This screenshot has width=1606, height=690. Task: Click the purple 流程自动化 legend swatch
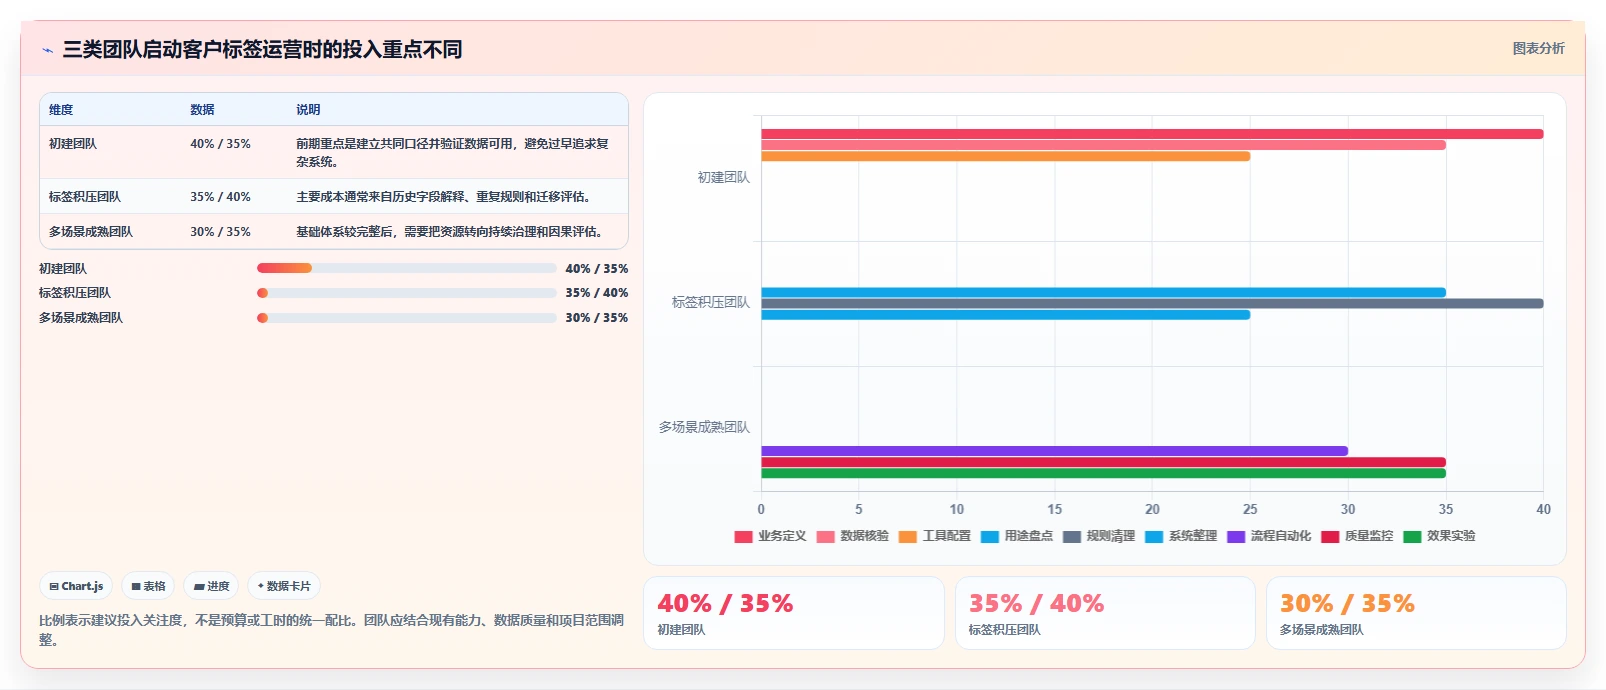1236,537
